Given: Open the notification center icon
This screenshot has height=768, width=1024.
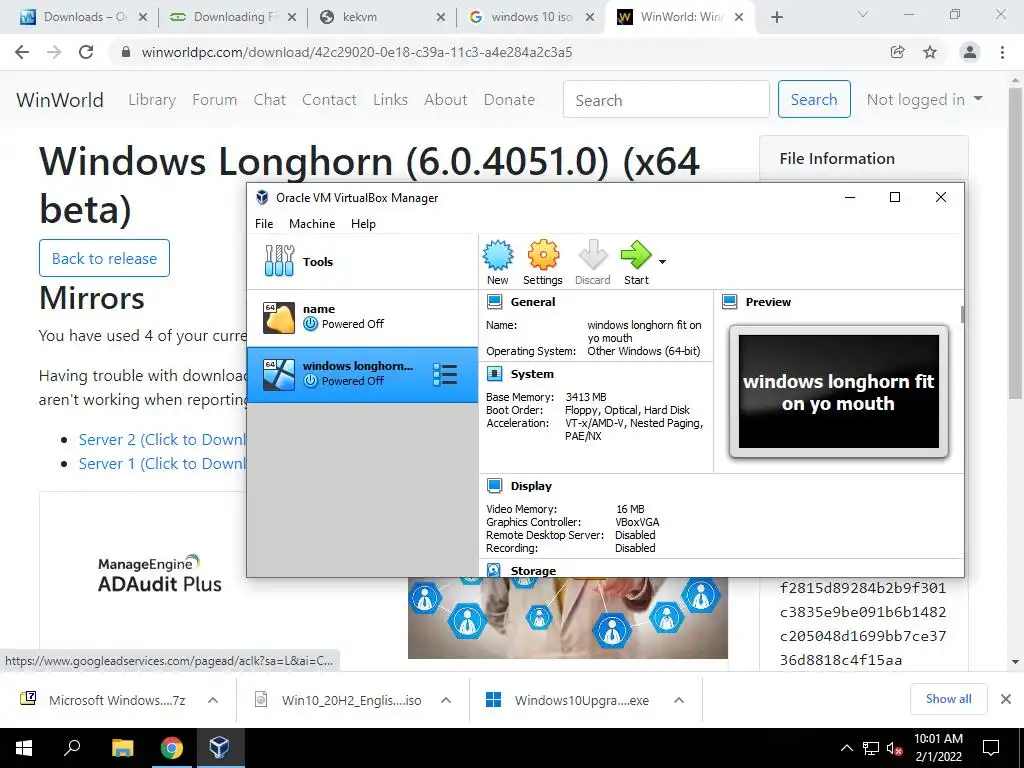Looking at the screenshot, I should (x=991, y=748).
